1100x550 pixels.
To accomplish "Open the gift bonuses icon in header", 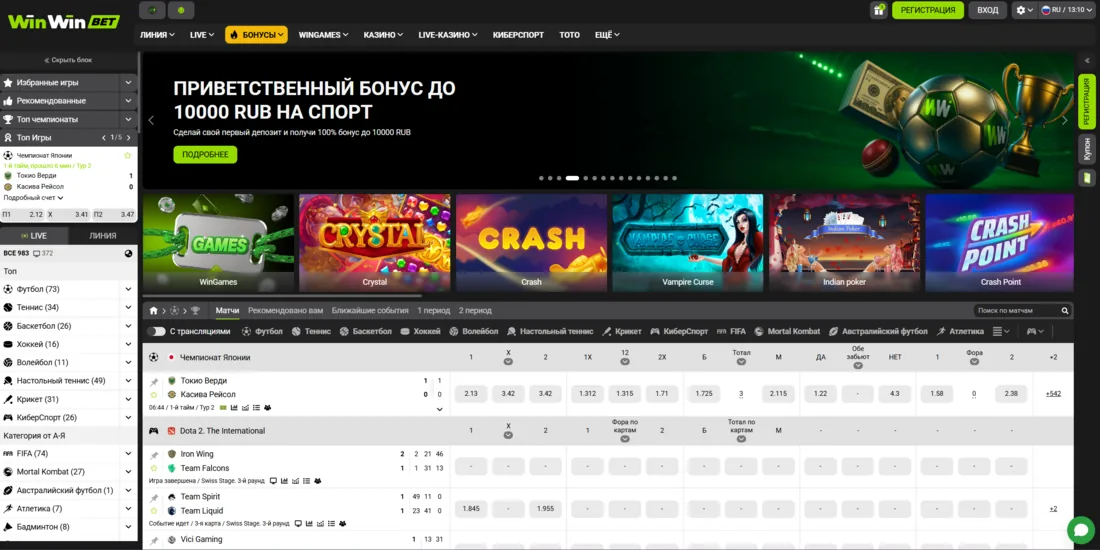I will [878, 10].
